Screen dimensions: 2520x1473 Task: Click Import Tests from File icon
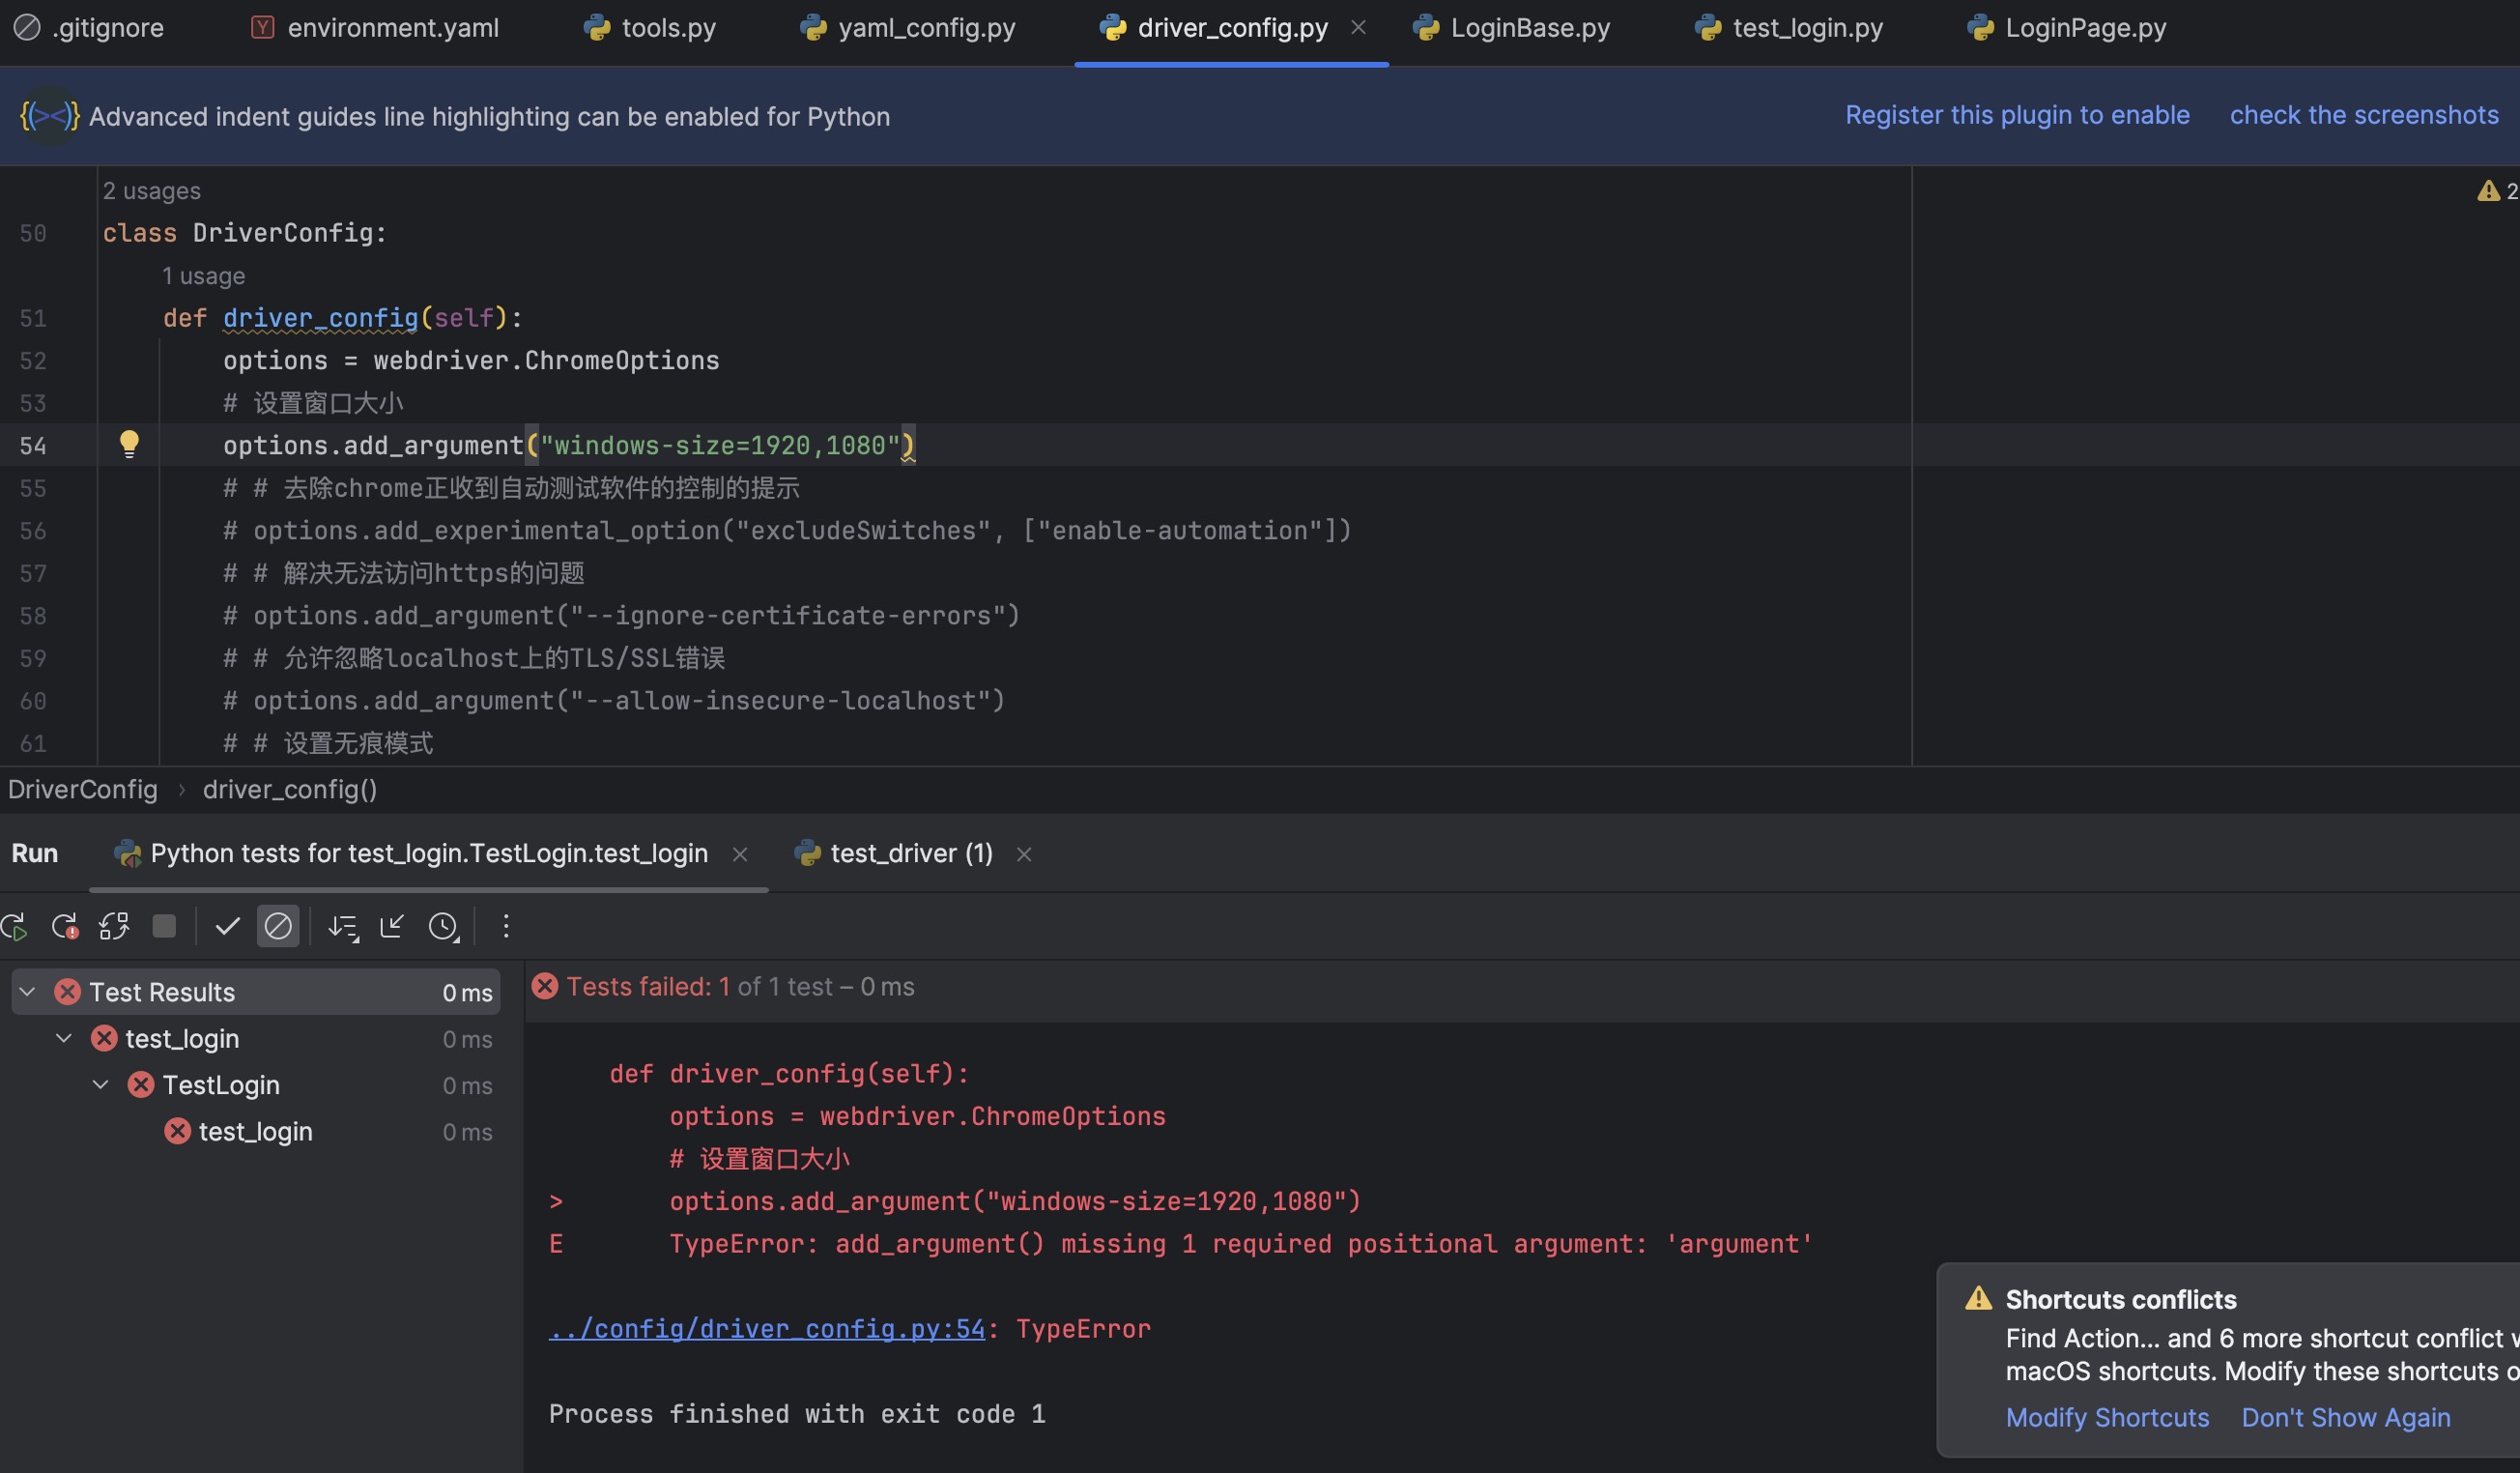(x=392, y=926)
